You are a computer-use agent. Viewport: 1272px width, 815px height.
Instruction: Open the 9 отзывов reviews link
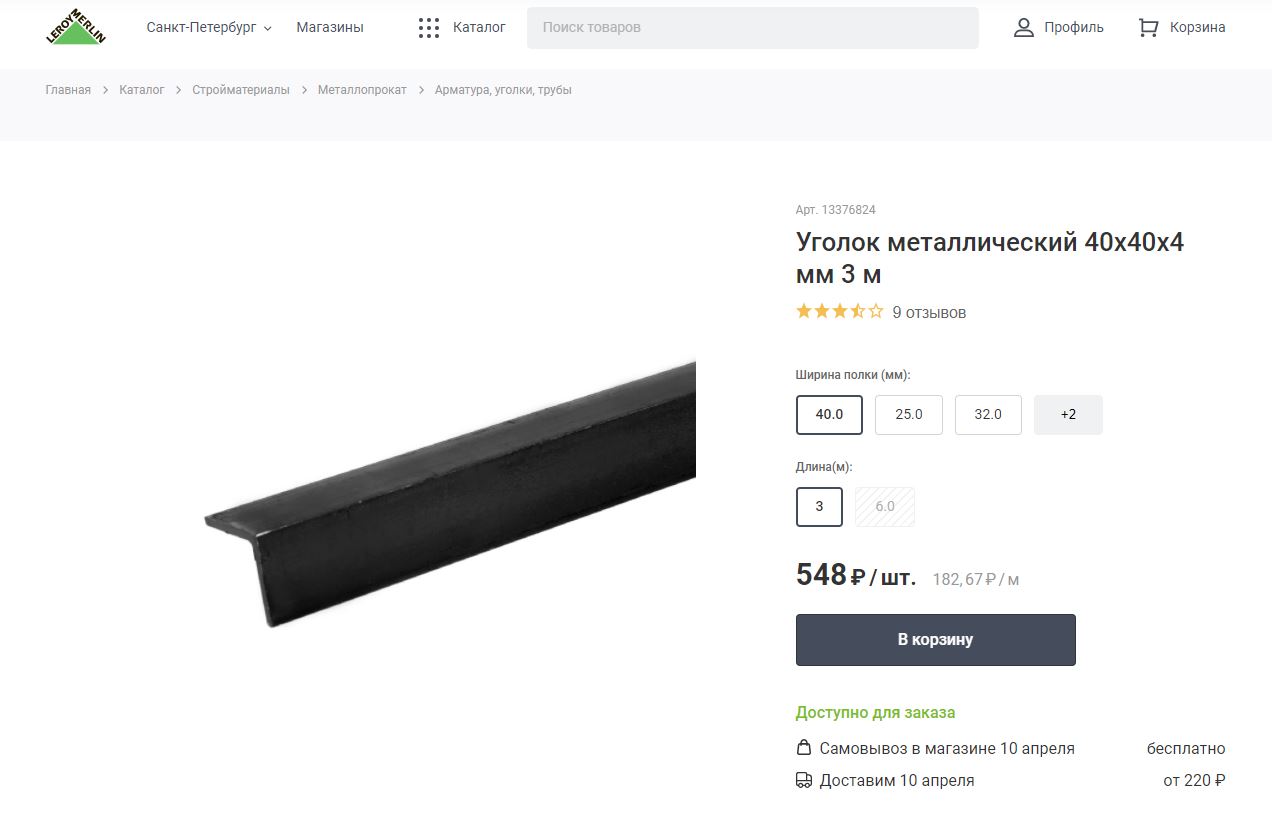(x=929, y=312)
